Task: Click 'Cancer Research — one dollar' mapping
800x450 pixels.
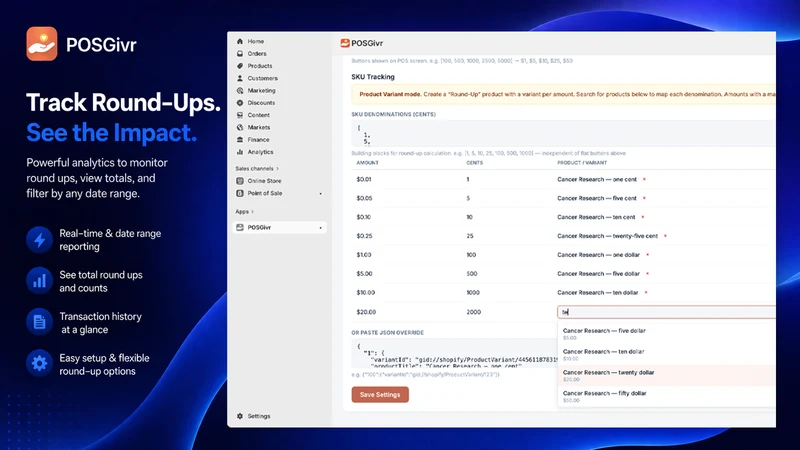Action: point(598,255)
